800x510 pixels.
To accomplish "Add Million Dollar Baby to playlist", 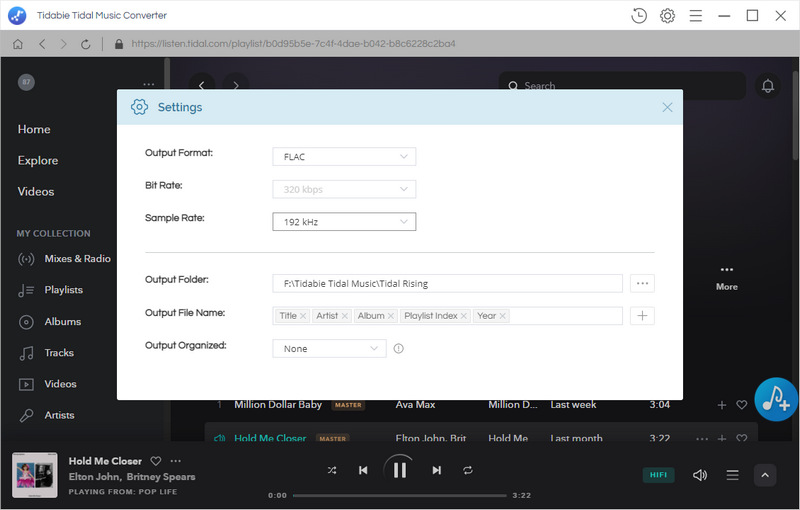I will click(721, 405).
